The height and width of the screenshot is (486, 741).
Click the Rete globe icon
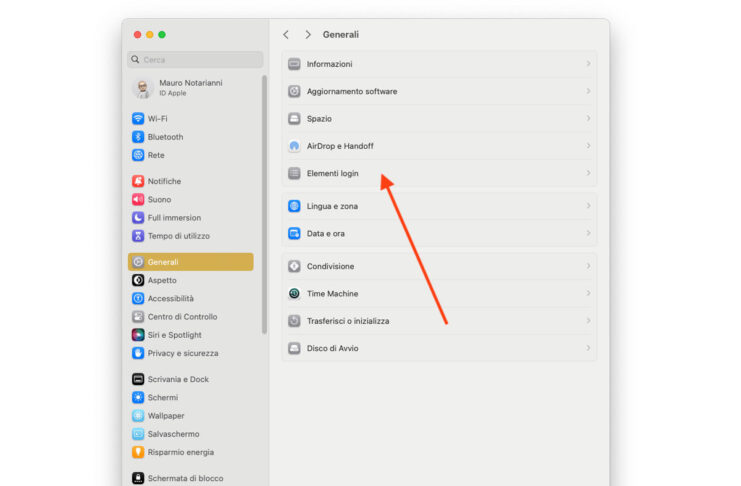138,155
